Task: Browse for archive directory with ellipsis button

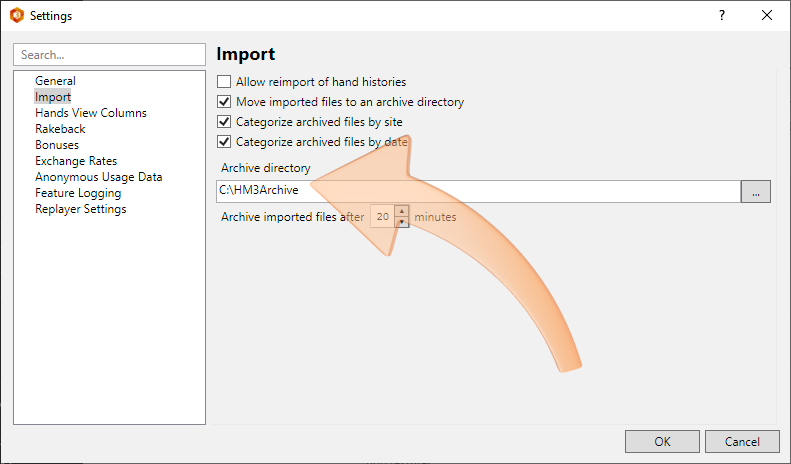Action: (755, 192)
